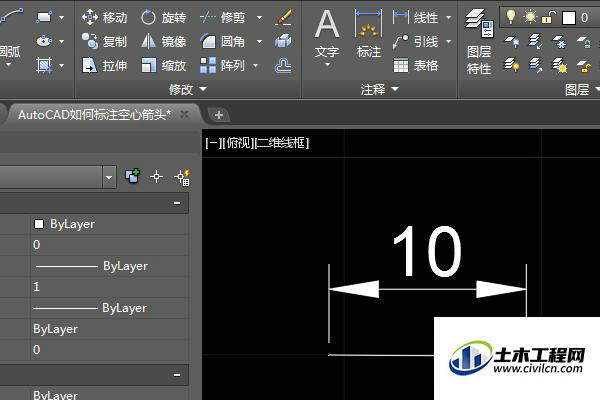The height and width of the screenshot is (400, 600).
Task: Collapse the first Properties section
Action: tap(177, 203)
